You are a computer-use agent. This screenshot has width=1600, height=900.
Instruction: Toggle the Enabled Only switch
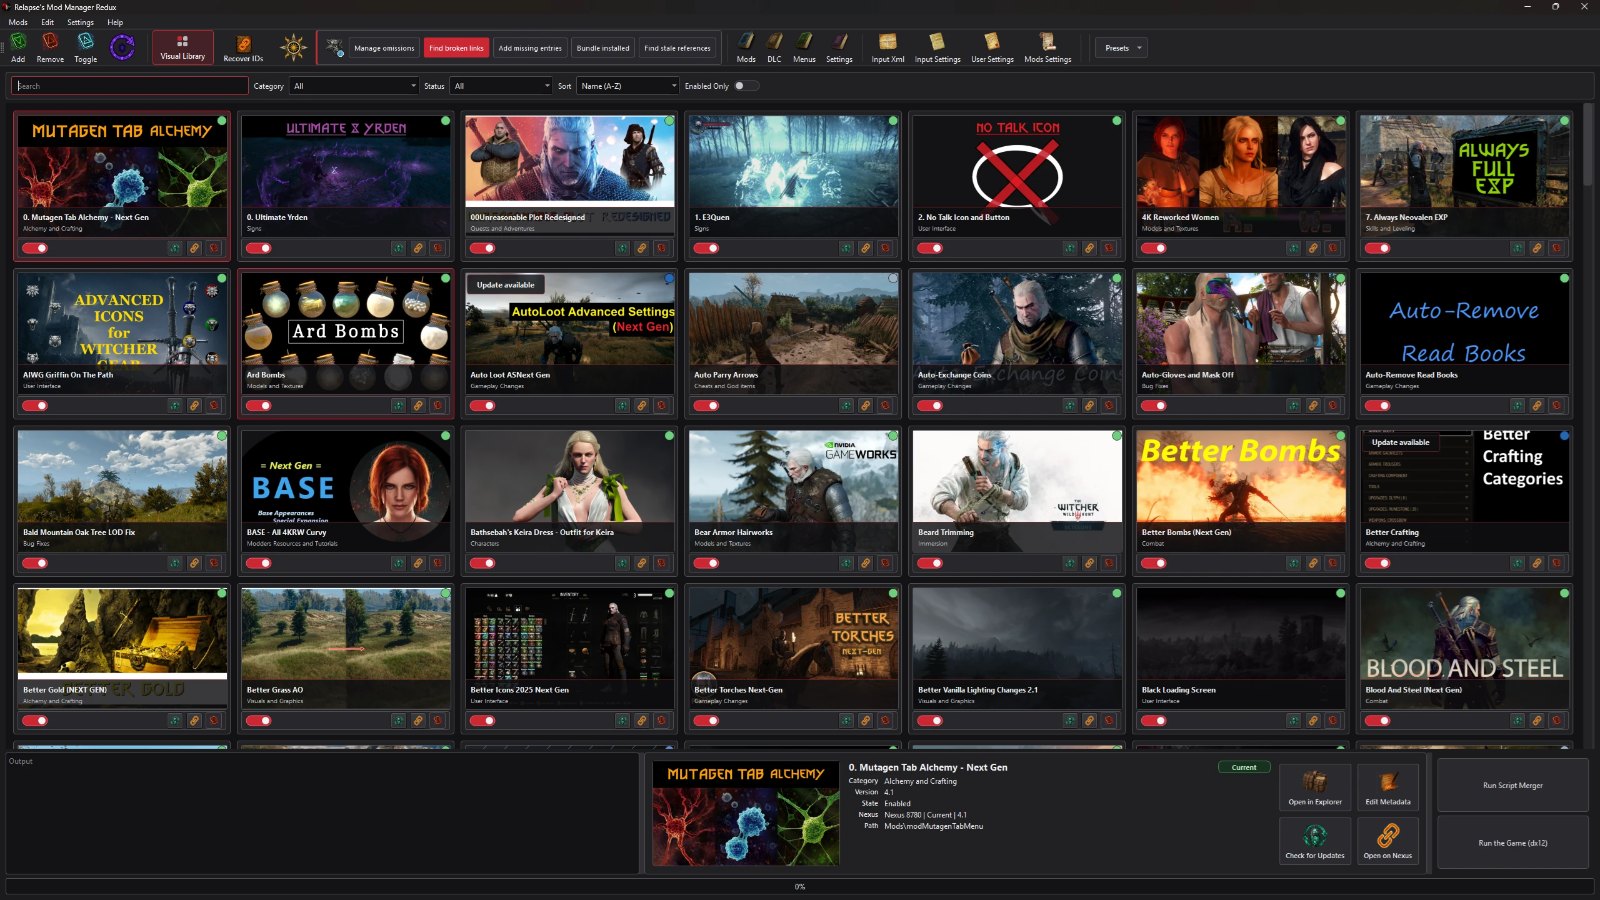tap(745, 86)
